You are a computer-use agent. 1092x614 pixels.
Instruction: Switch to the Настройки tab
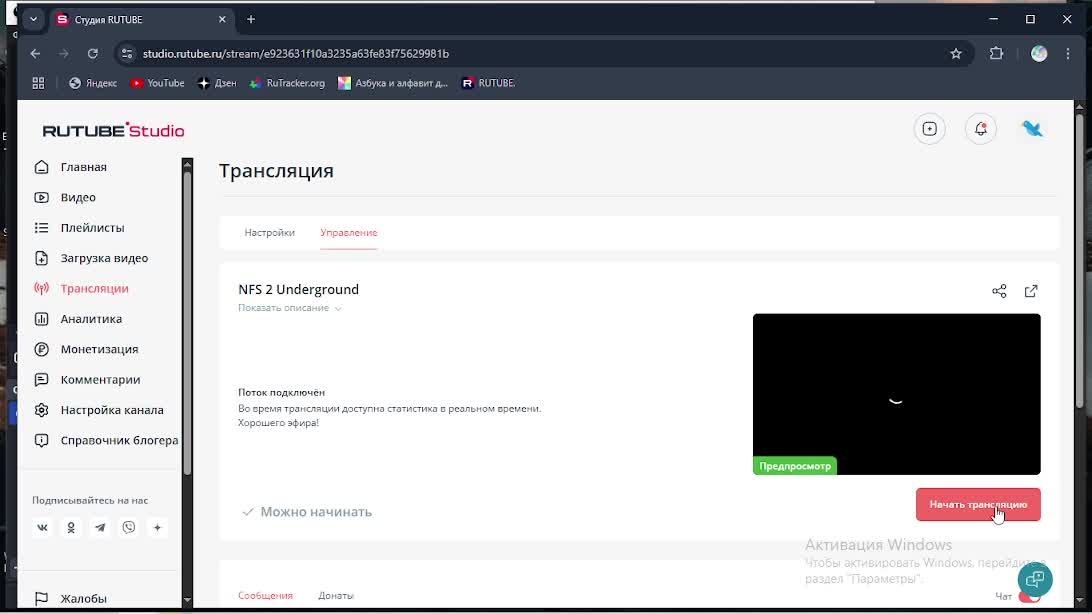click(270, 233)
